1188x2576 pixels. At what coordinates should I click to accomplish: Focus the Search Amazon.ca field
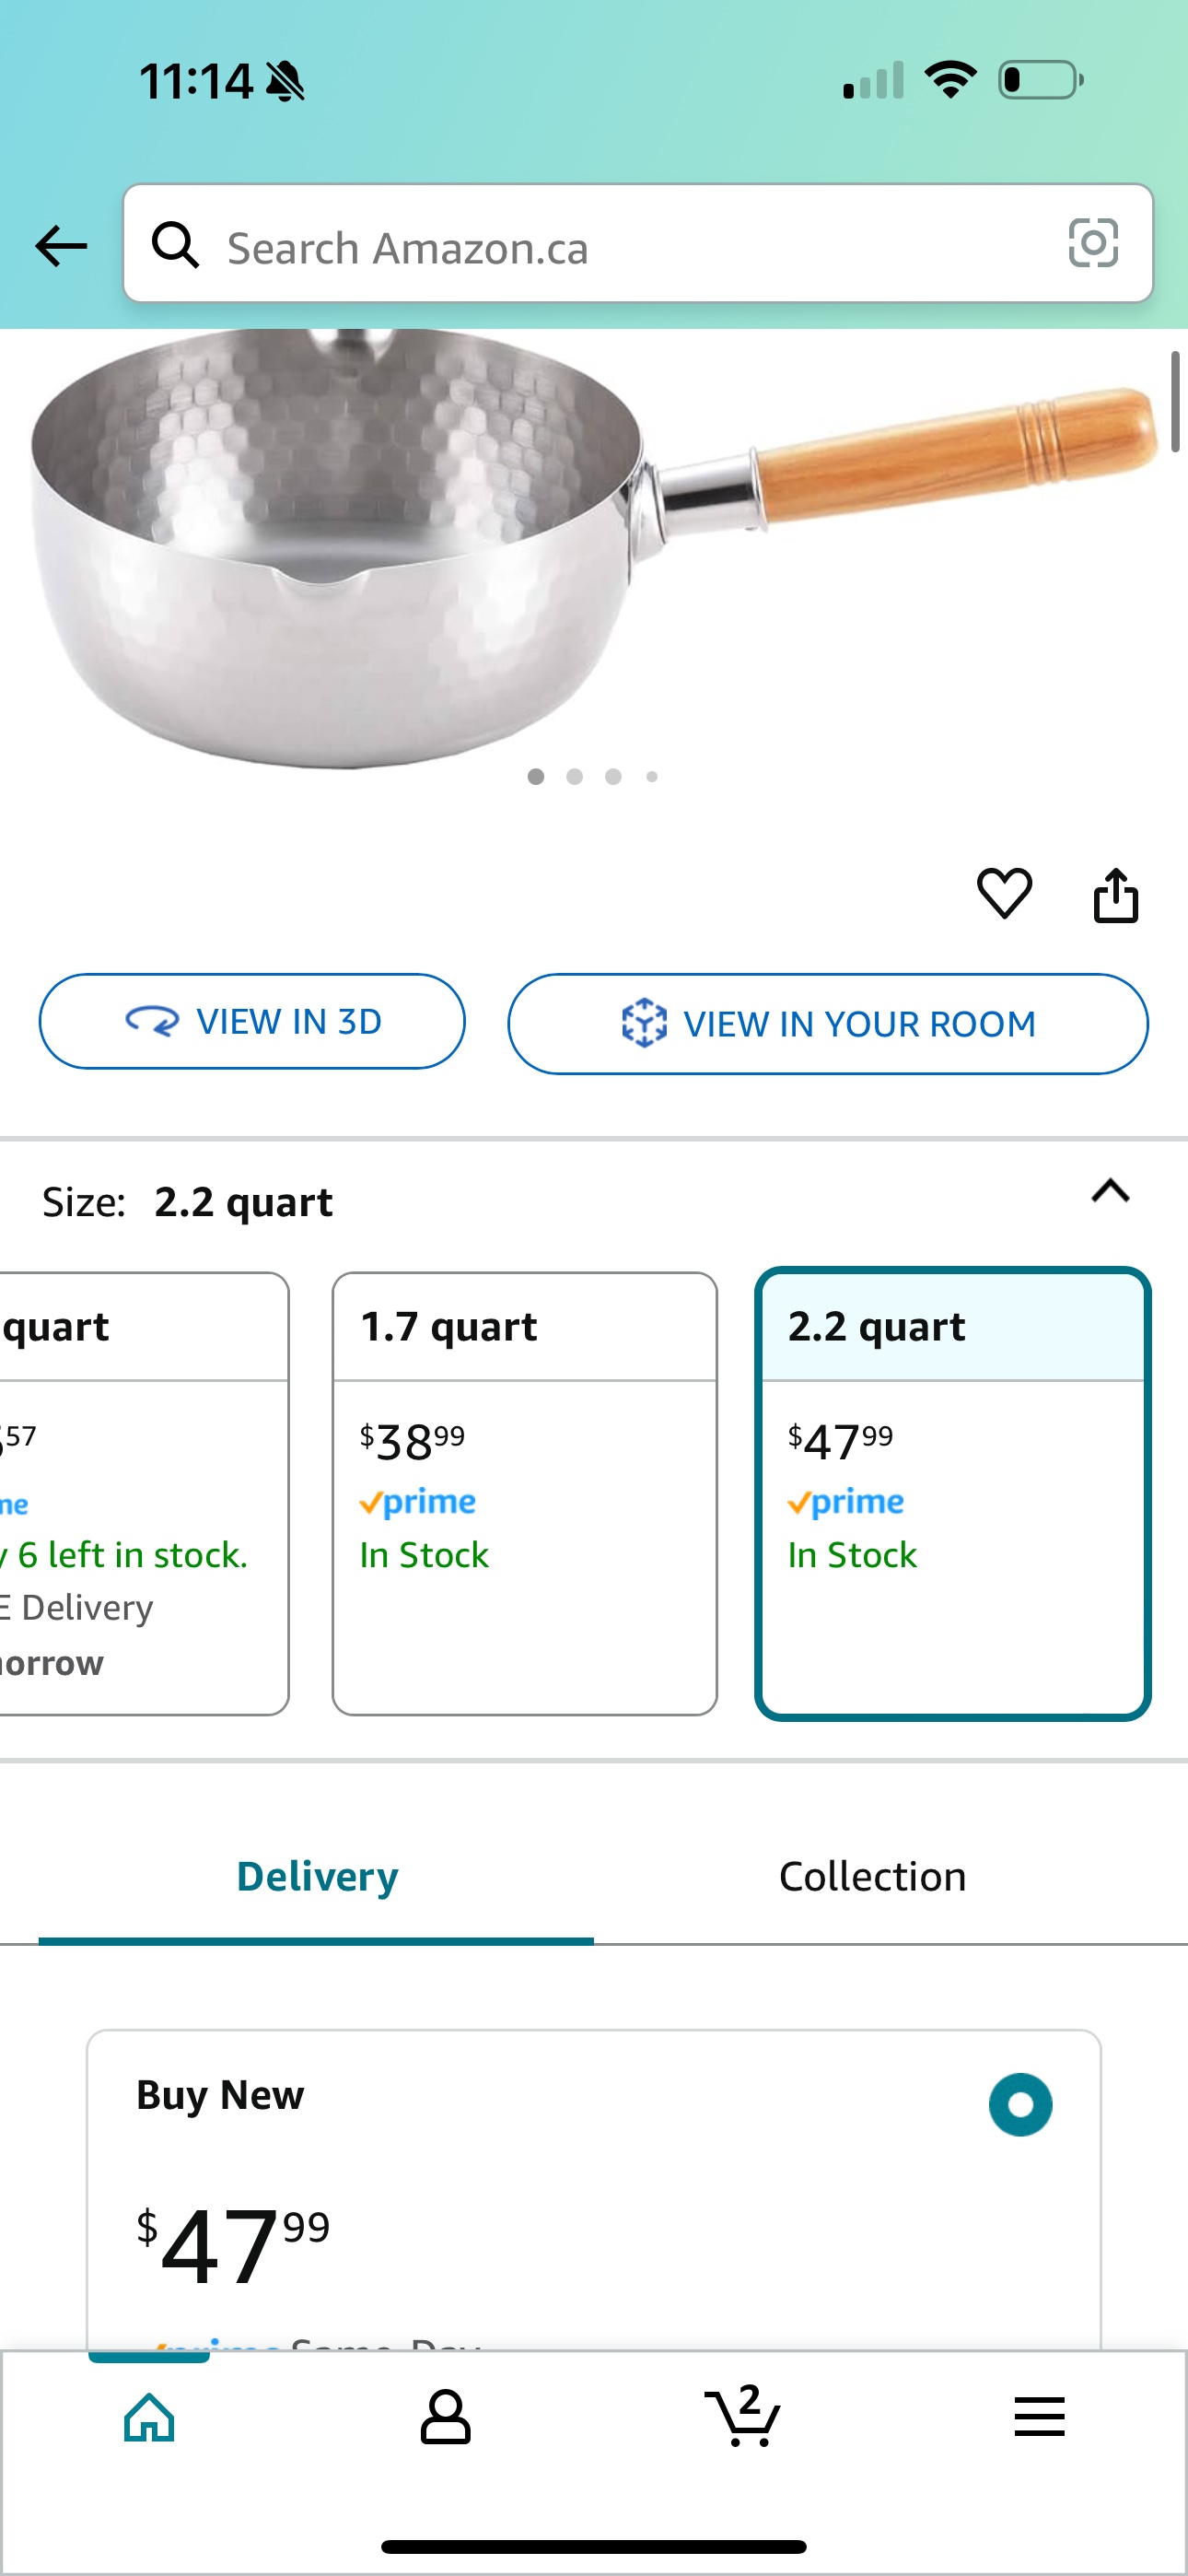click(638, 243)
